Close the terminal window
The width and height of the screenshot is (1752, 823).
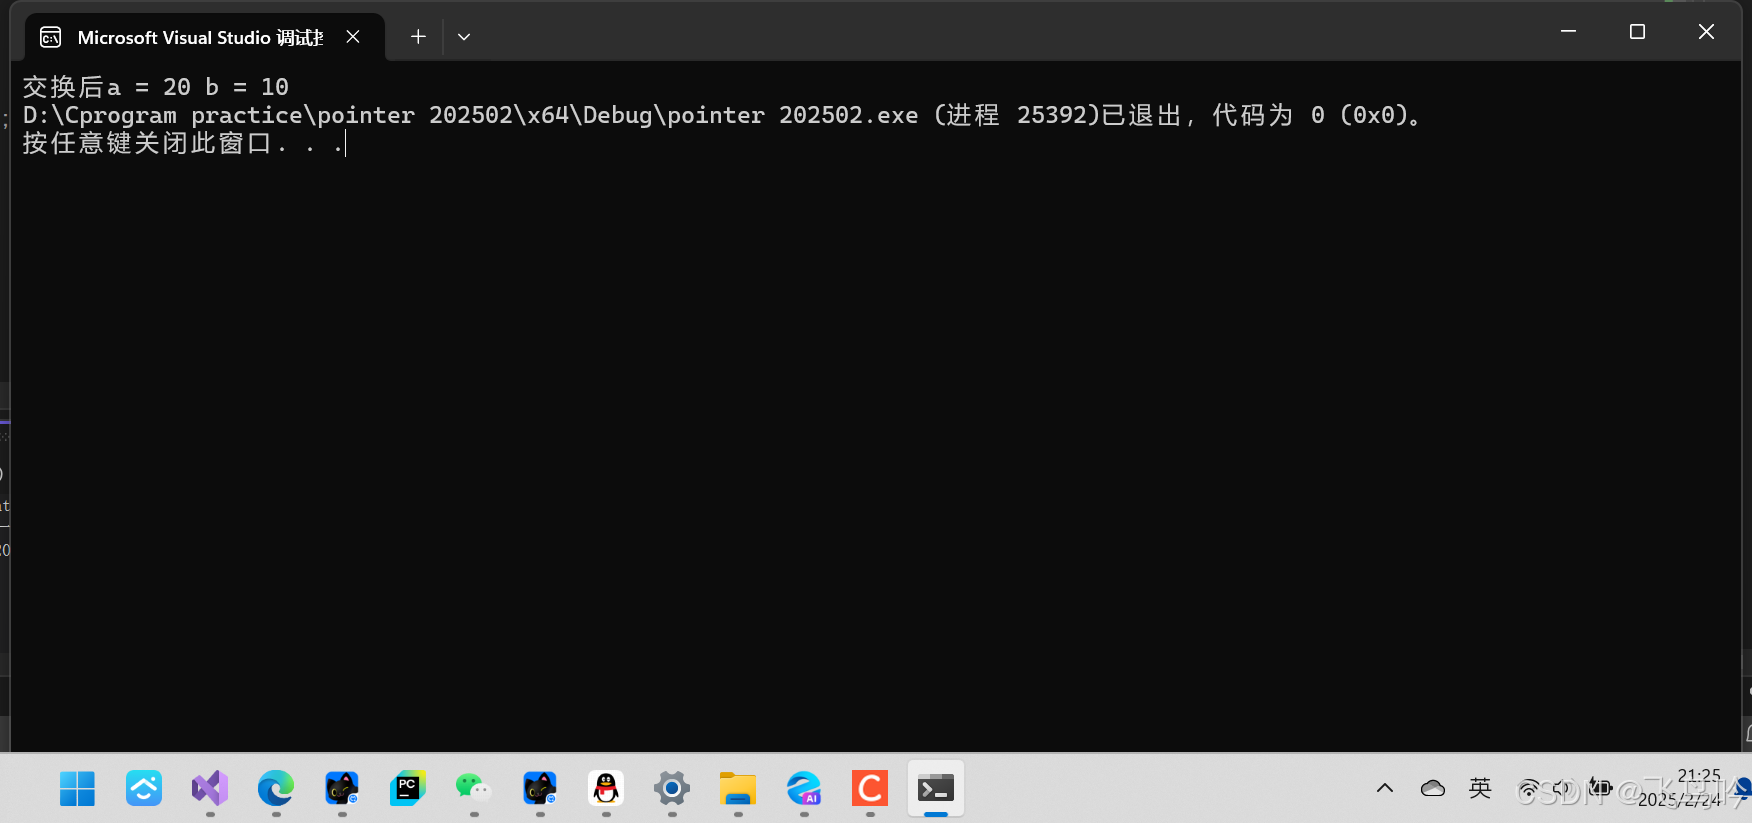pyautogui.click(x=1706, y=32)
